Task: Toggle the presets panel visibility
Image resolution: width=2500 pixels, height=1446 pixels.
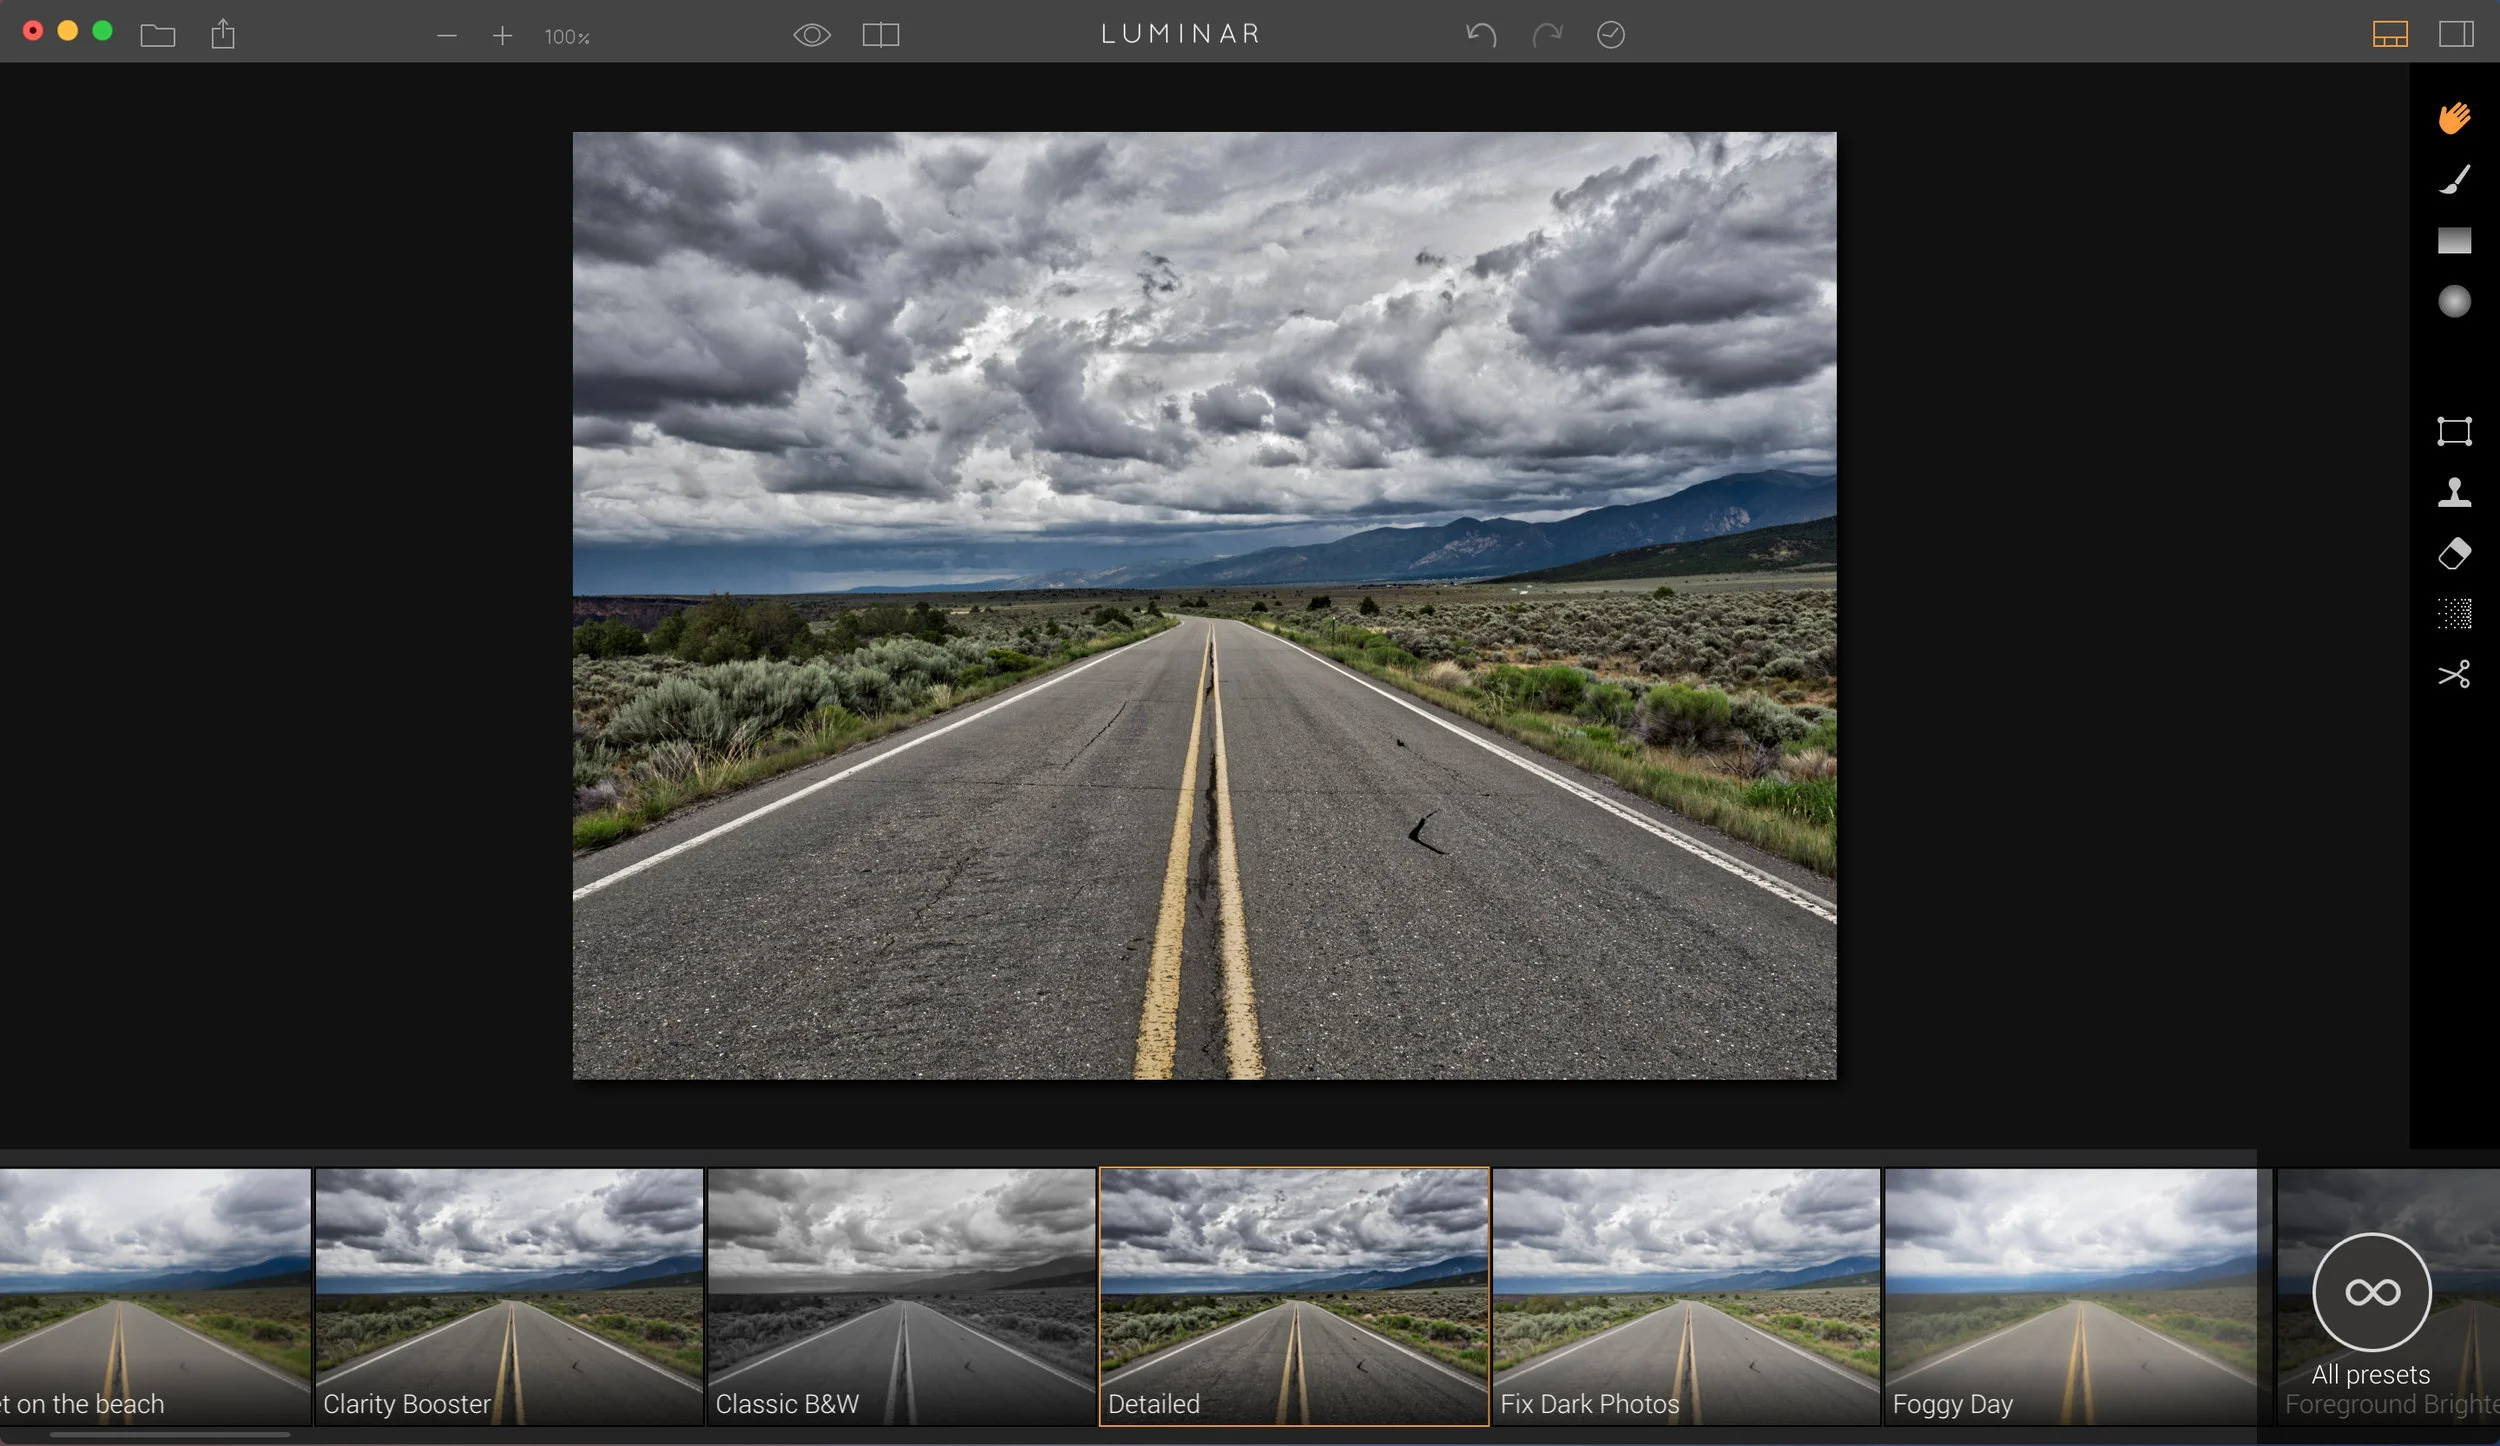Action: pyautogui.click(x=2389, y=35)
